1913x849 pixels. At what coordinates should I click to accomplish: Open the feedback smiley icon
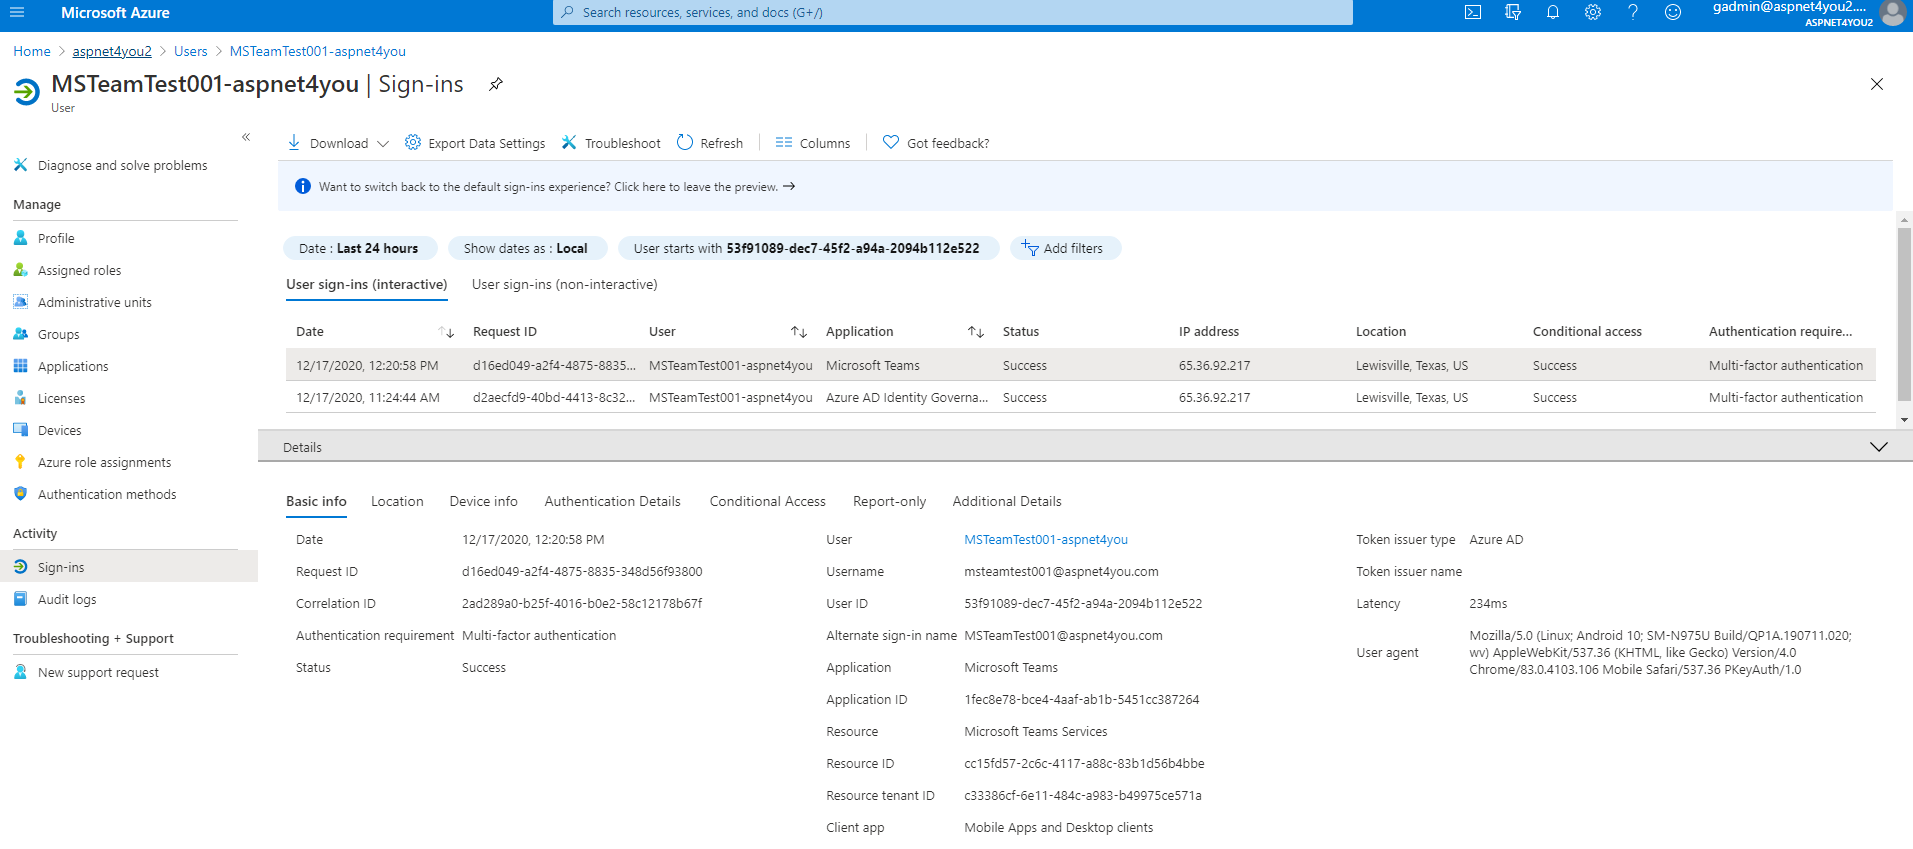[1673, 13]
